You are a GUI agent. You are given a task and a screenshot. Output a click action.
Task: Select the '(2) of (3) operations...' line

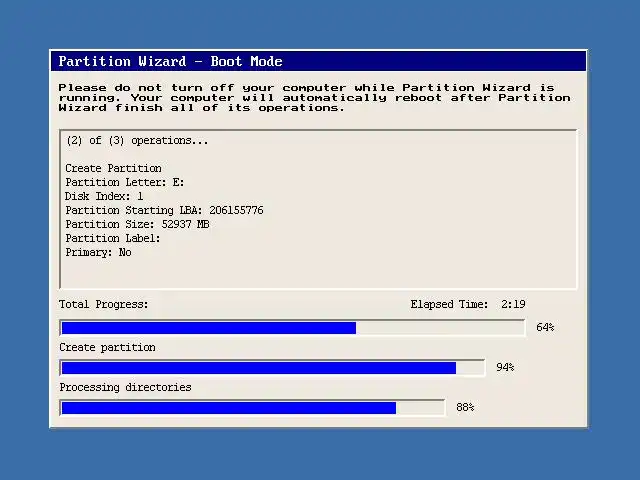[x=137, y=141]
